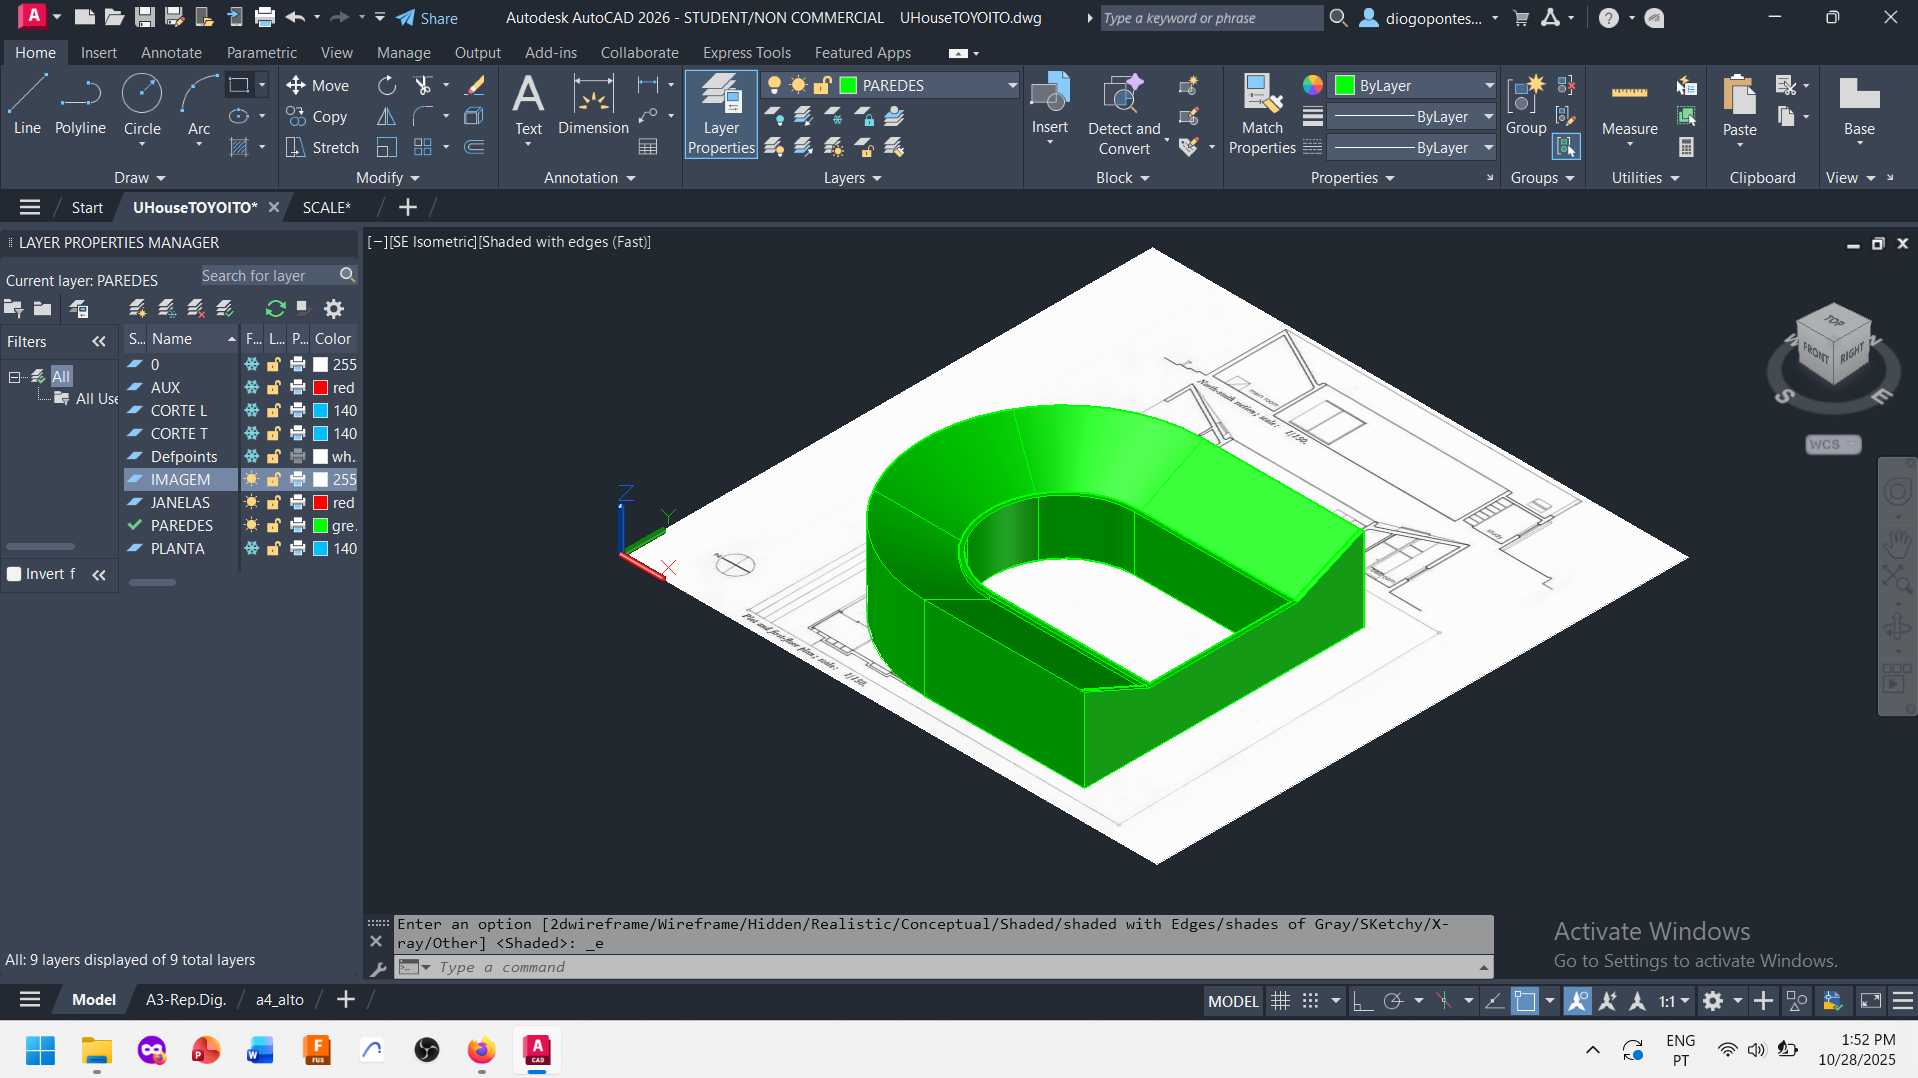Switch to the Annotate ribbon tab
The width and height of the screenshot is (1918, 1078).
click(x=171, y=53)
